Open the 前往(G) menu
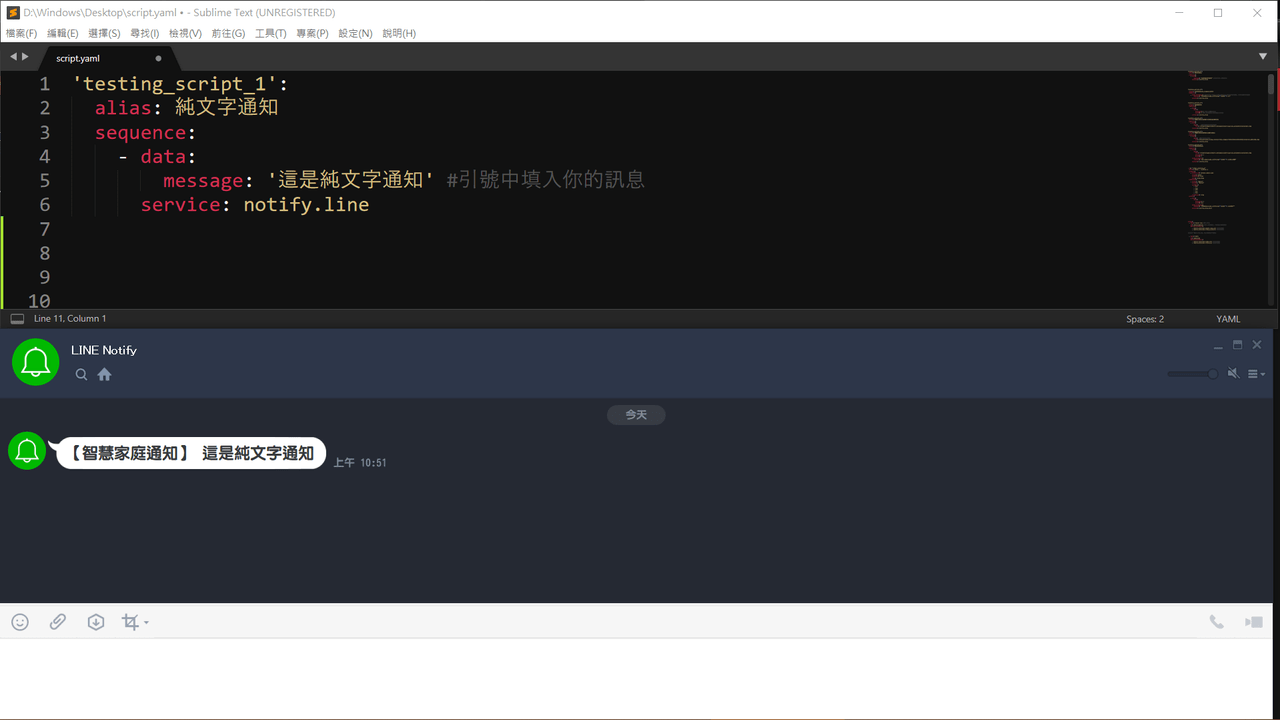 pyautogui.click(x=228, y=33)
